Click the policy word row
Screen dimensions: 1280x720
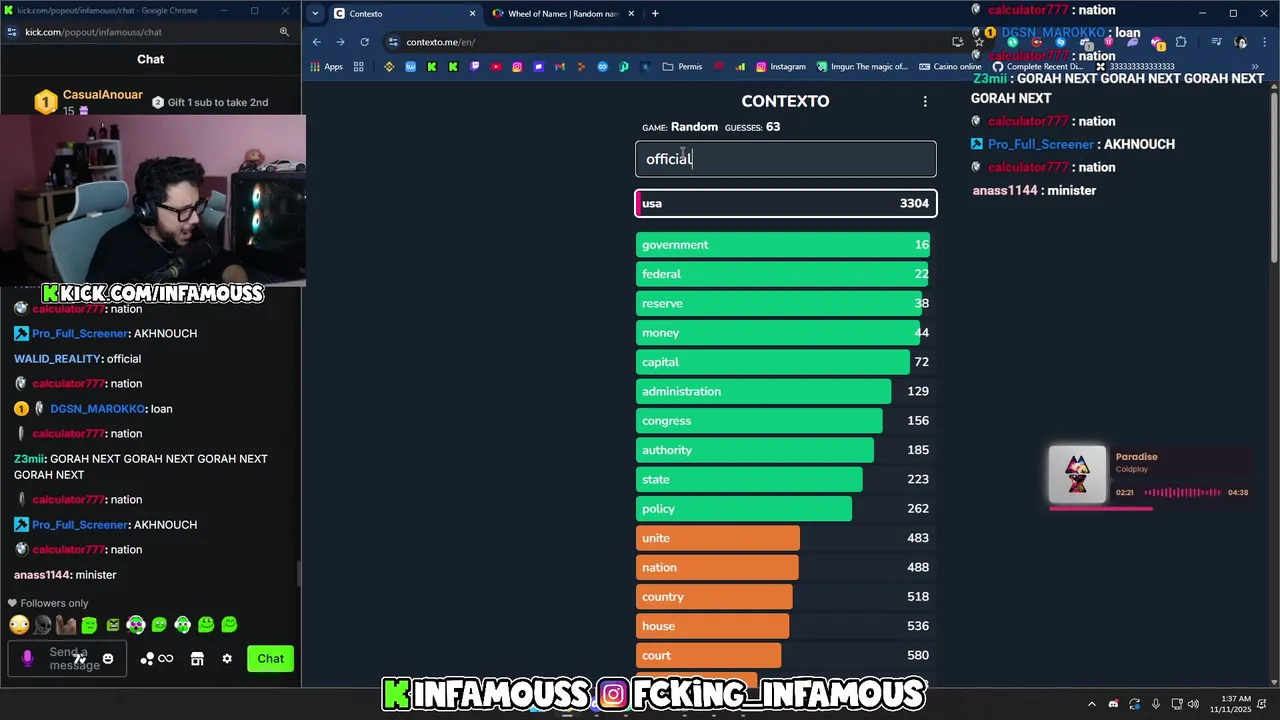click(x=786, y=509)
